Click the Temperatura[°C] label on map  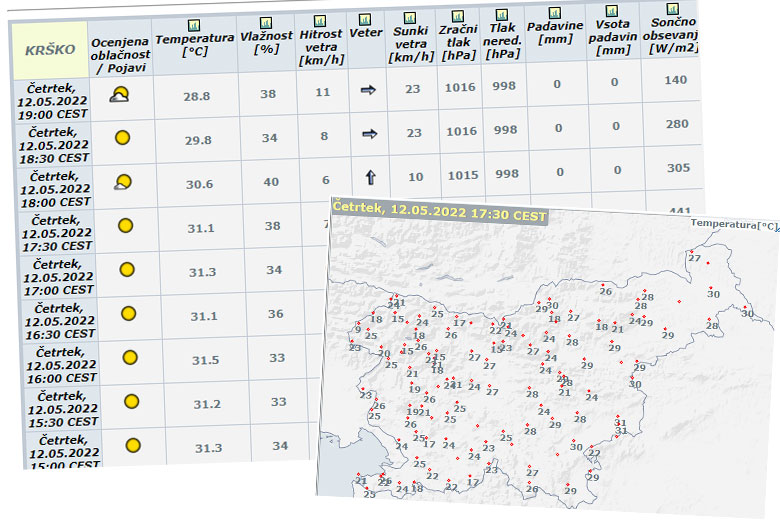733,224
